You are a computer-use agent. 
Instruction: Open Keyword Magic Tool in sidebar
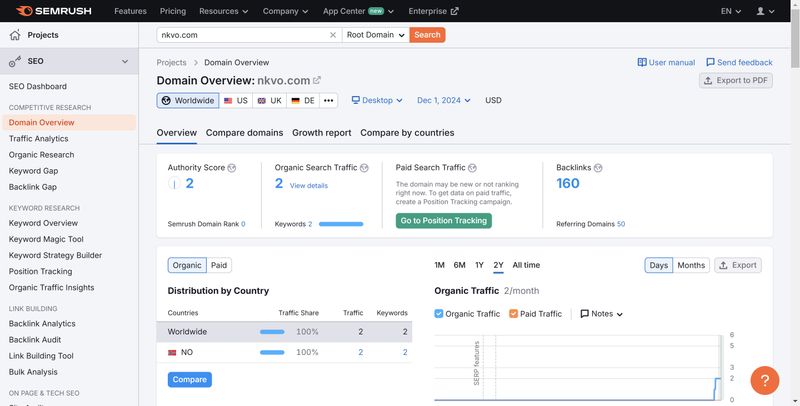coord(46,239)
